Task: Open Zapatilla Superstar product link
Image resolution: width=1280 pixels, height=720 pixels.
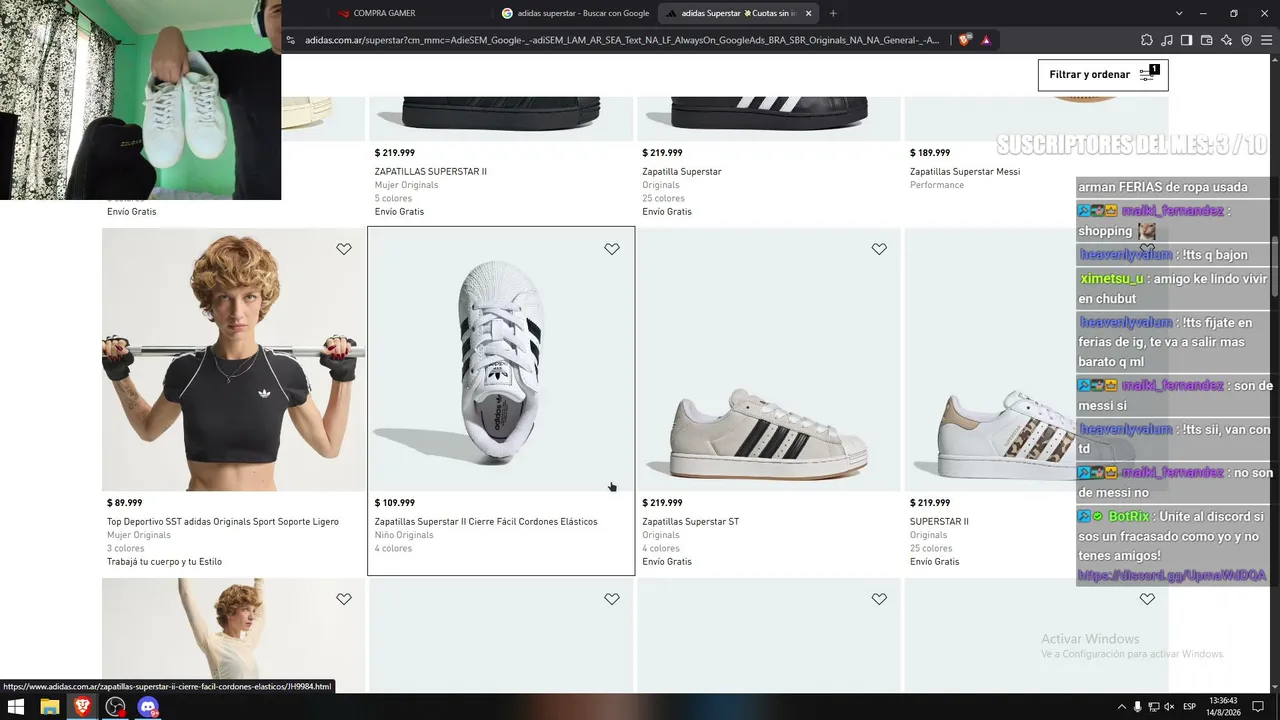Action: 681,172
